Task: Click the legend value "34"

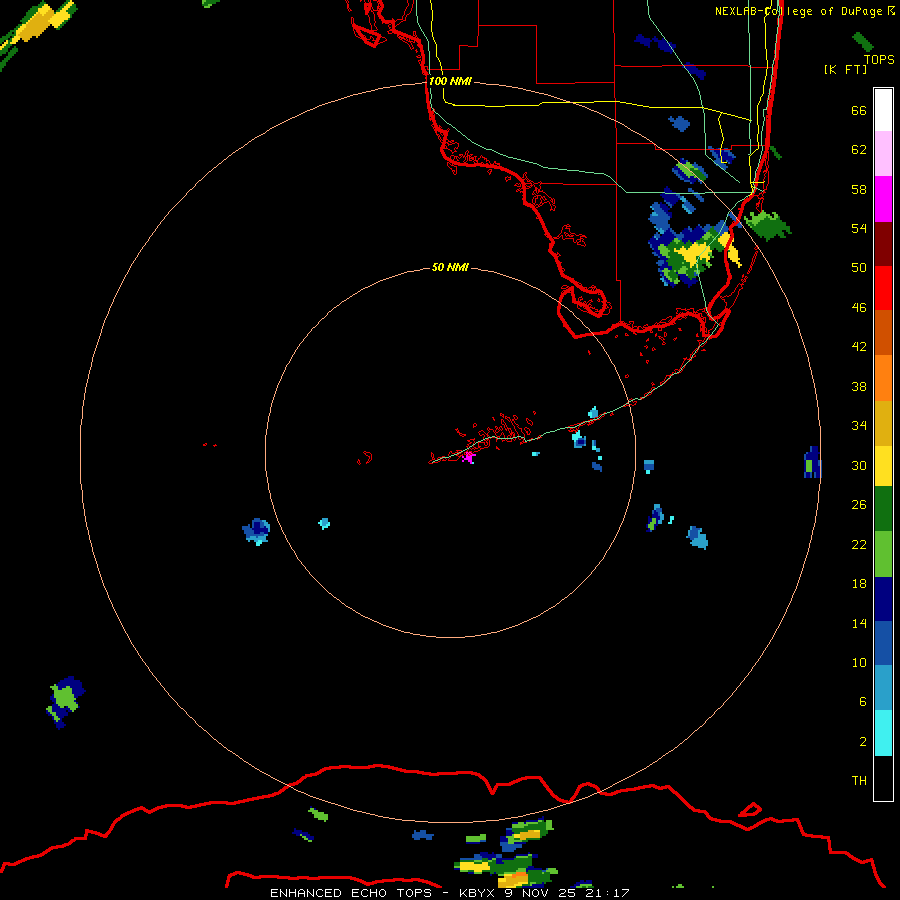Action: (859, 425)
